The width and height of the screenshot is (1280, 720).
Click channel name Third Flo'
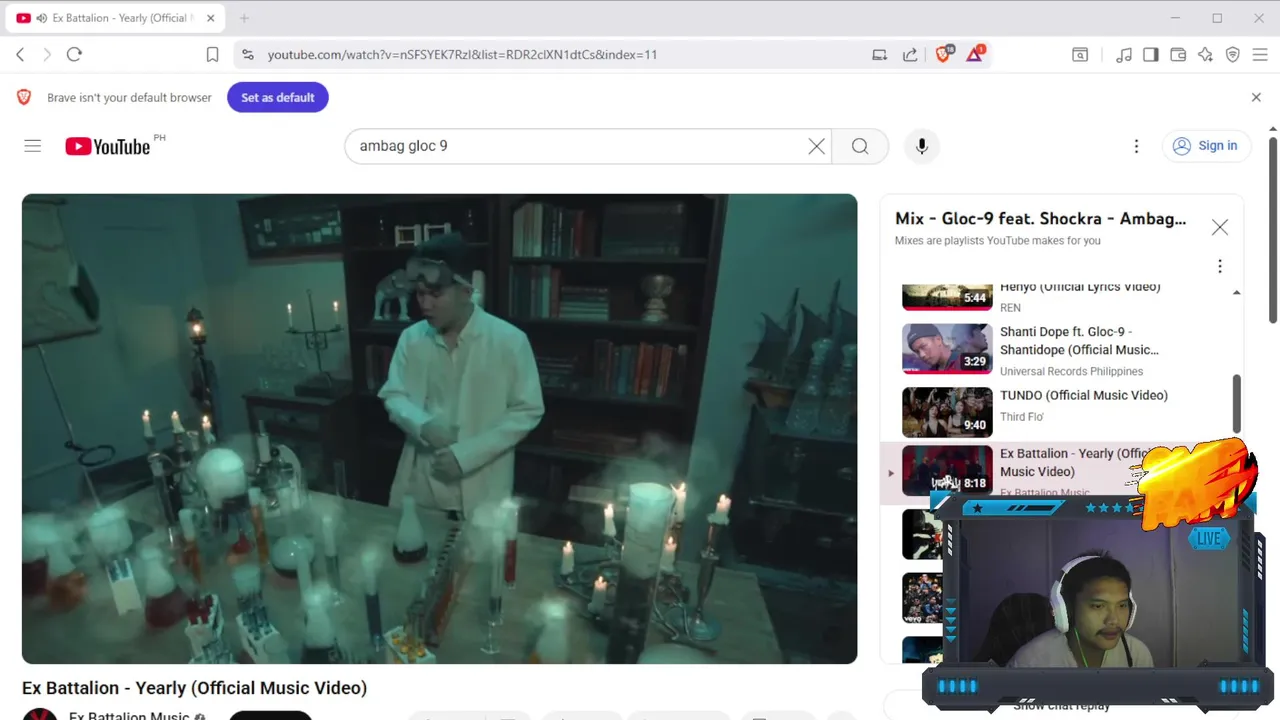pos(1022,417)
